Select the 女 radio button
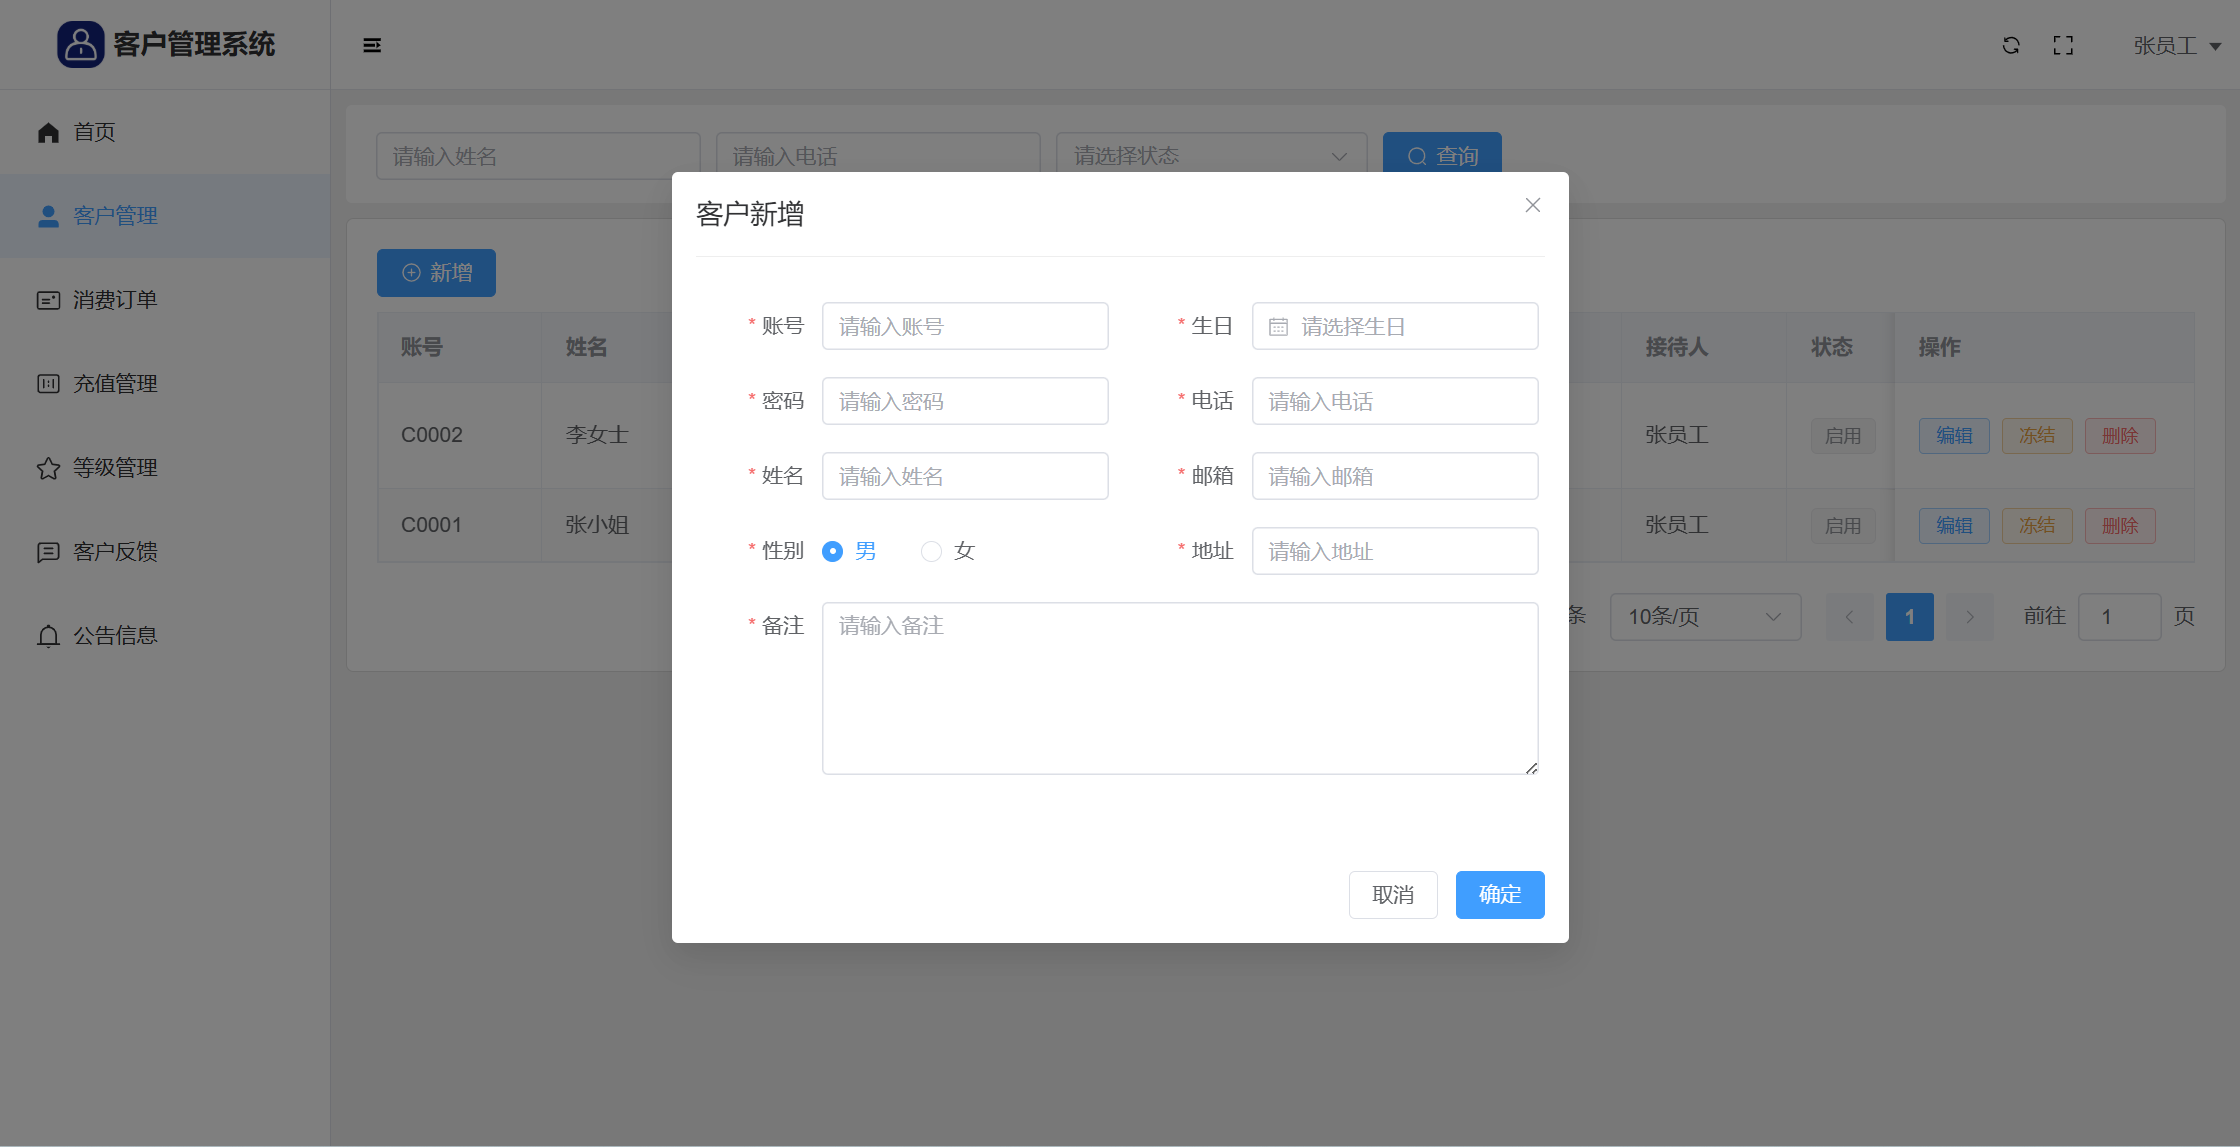2240x1147 pixels. (x=931, y=551)
